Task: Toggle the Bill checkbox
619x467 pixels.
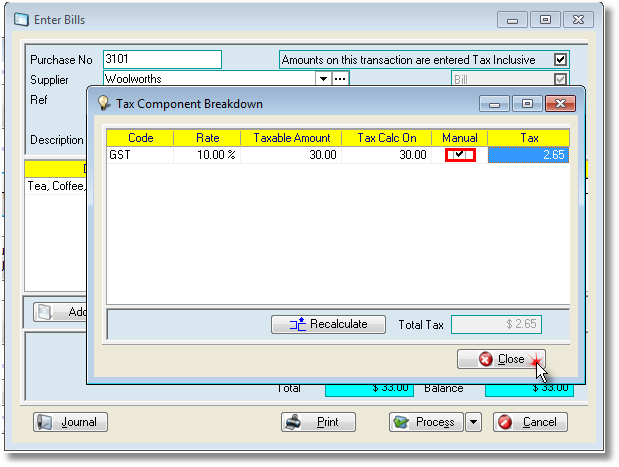Action: (x=560, y=78)
